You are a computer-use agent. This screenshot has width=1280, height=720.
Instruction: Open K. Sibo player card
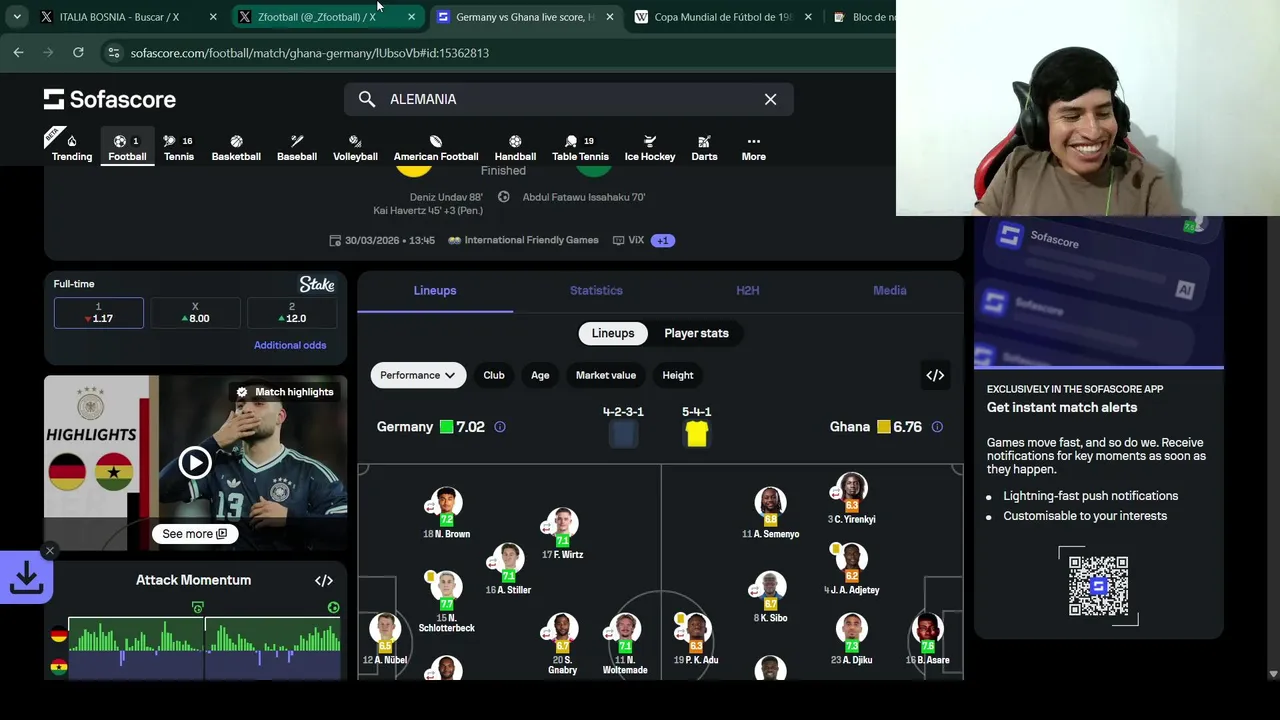[x=770, y=597]
